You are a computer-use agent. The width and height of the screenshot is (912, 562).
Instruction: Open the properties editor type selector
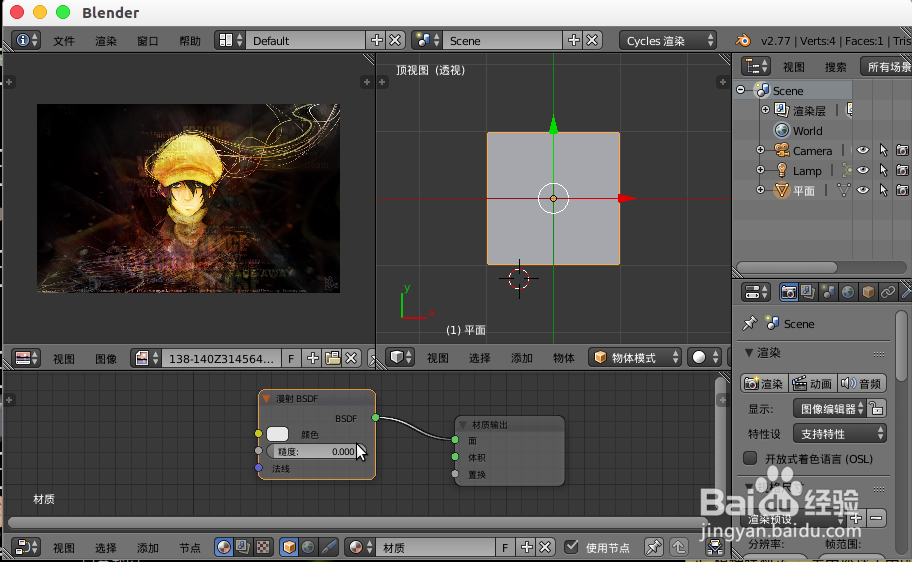point(757,291)
